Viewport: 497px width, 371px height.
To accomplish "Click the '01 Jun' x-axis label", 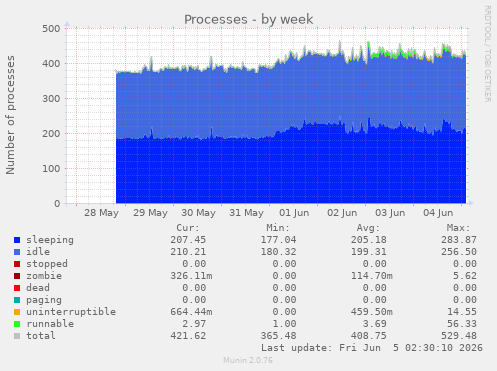I will pos(294,213).
